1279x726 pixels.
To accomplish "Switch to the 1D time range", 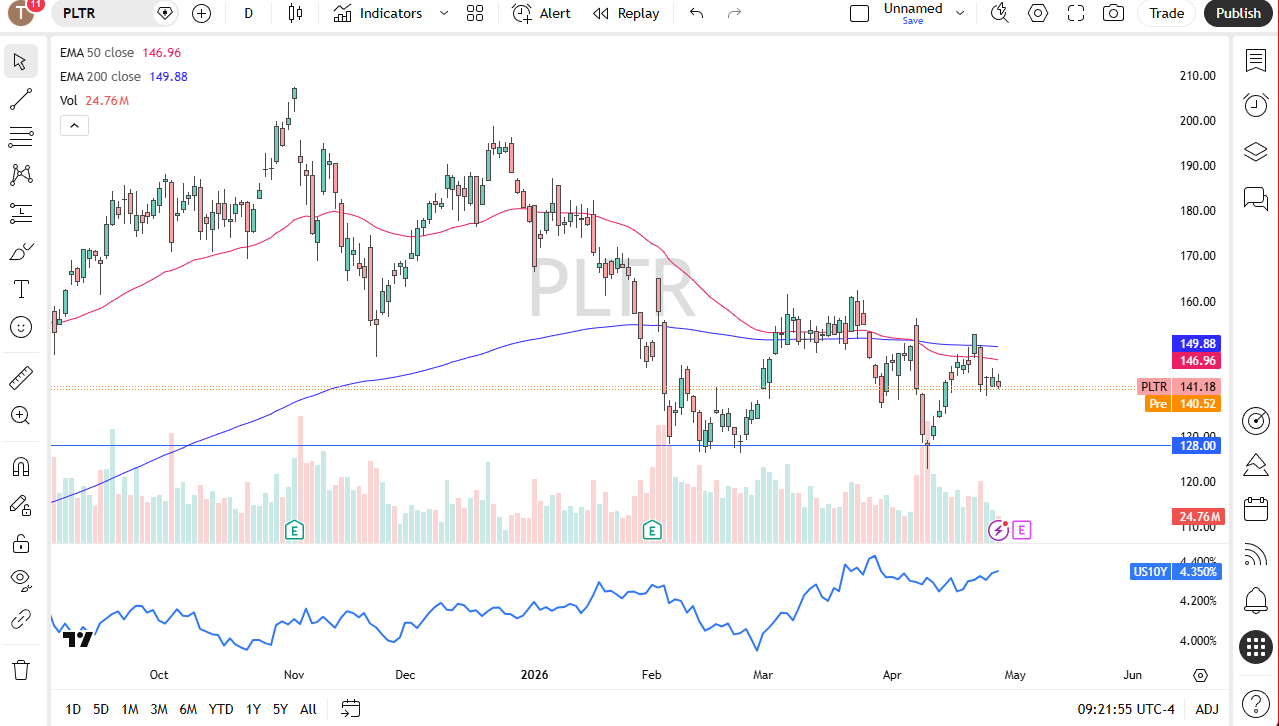I will pyautogui.click(x=73, y=709).
